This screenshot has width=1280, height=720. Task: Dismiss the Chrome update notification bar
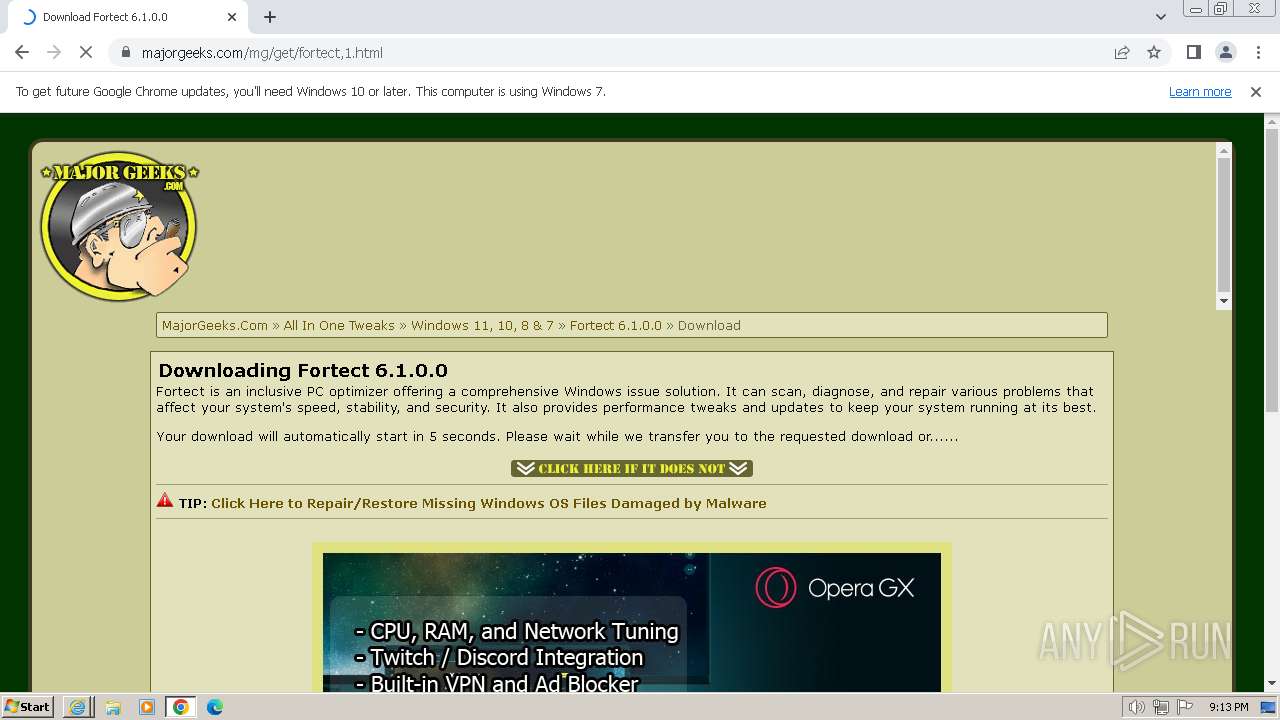1256,92
